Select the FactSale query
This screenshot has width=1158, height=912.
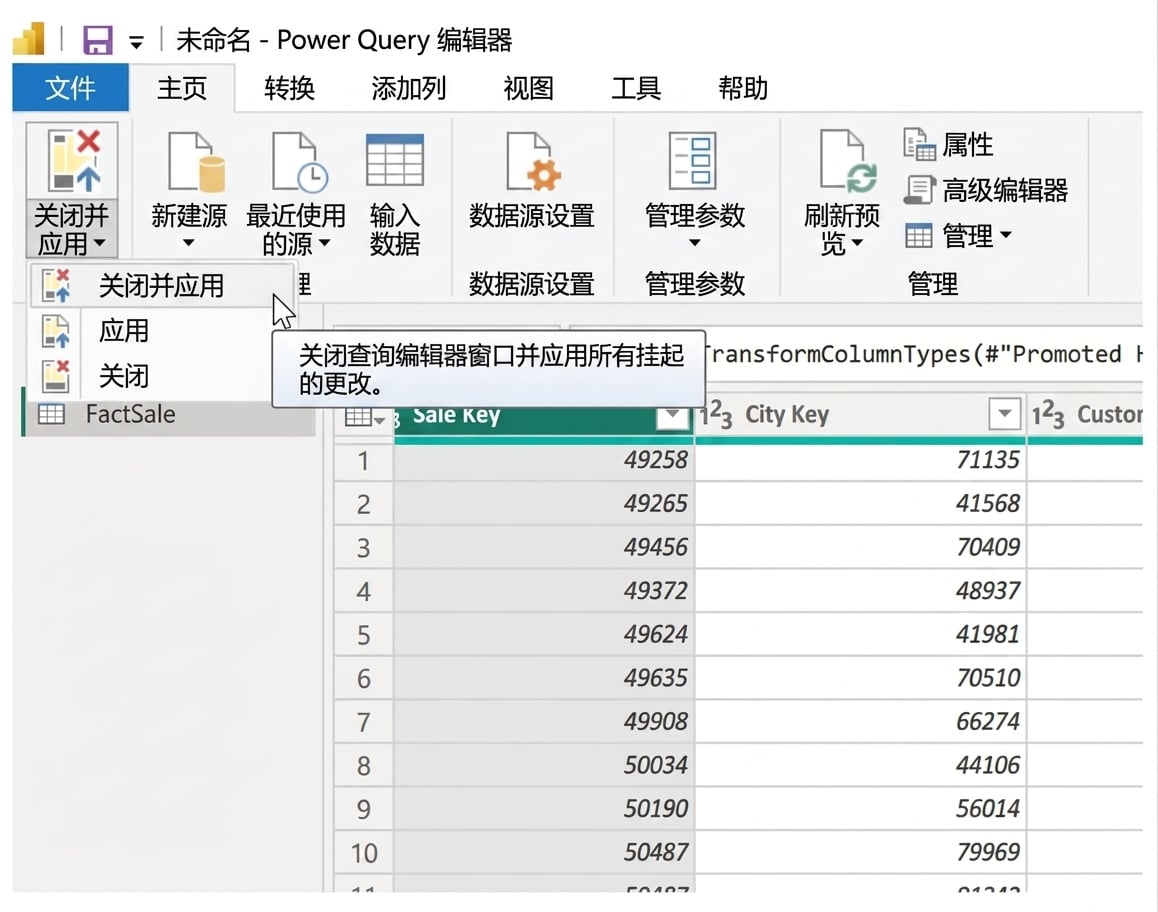coord(170,414)
